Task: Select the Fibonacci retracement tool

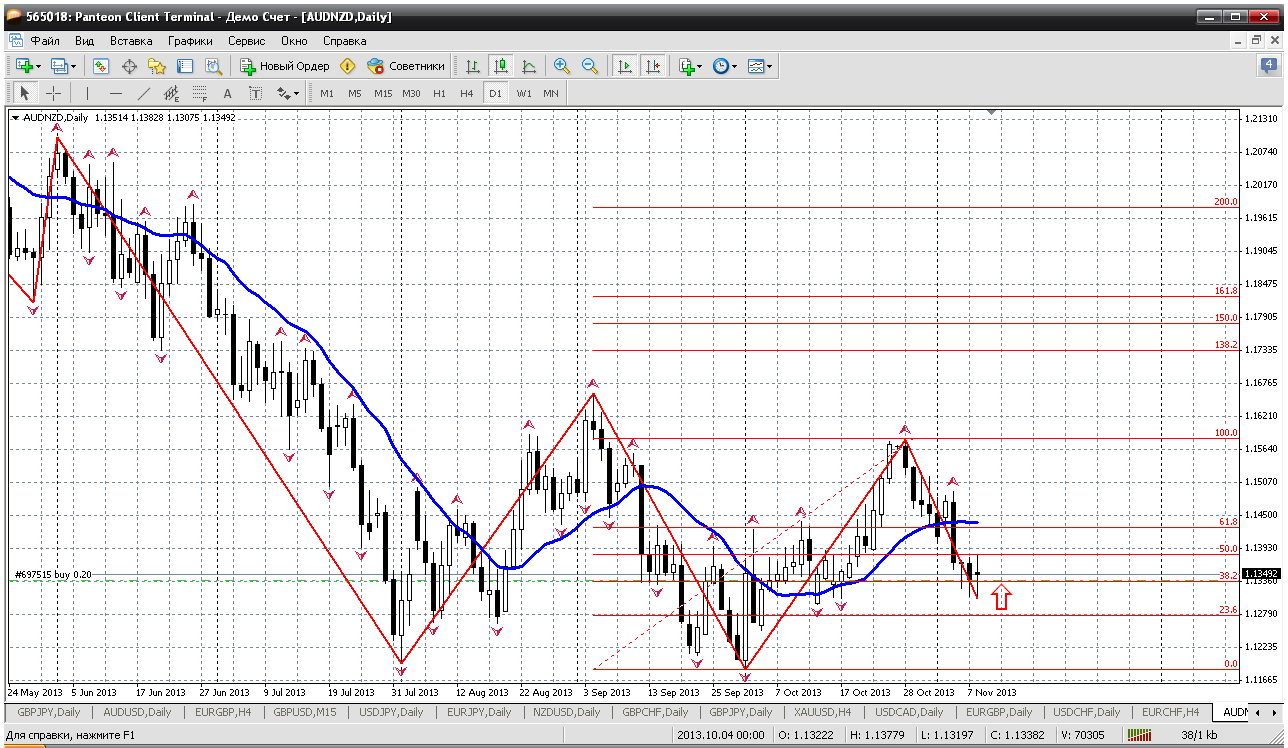Action: (200, 93)
